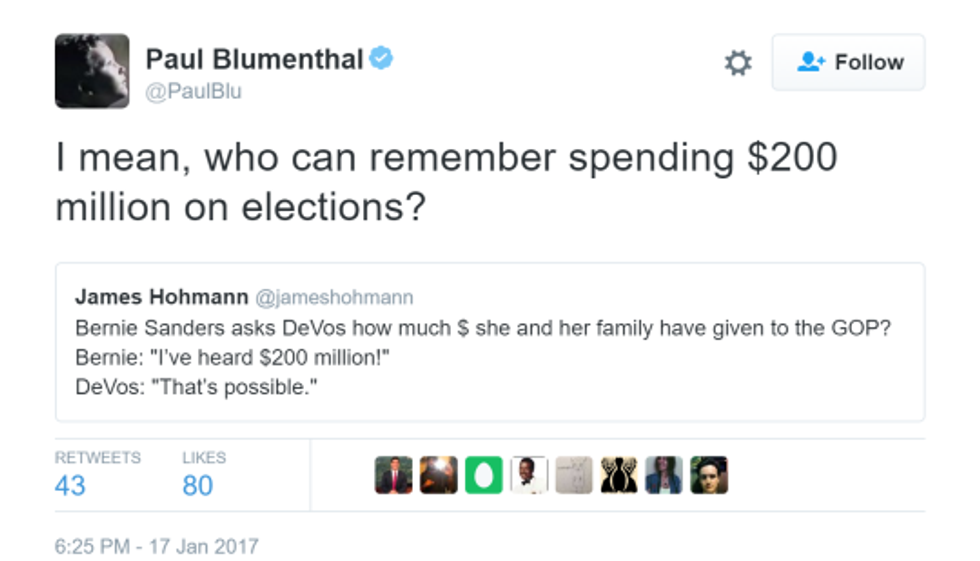Click the Follow button
980x561 pixels.
click(848, 63)
